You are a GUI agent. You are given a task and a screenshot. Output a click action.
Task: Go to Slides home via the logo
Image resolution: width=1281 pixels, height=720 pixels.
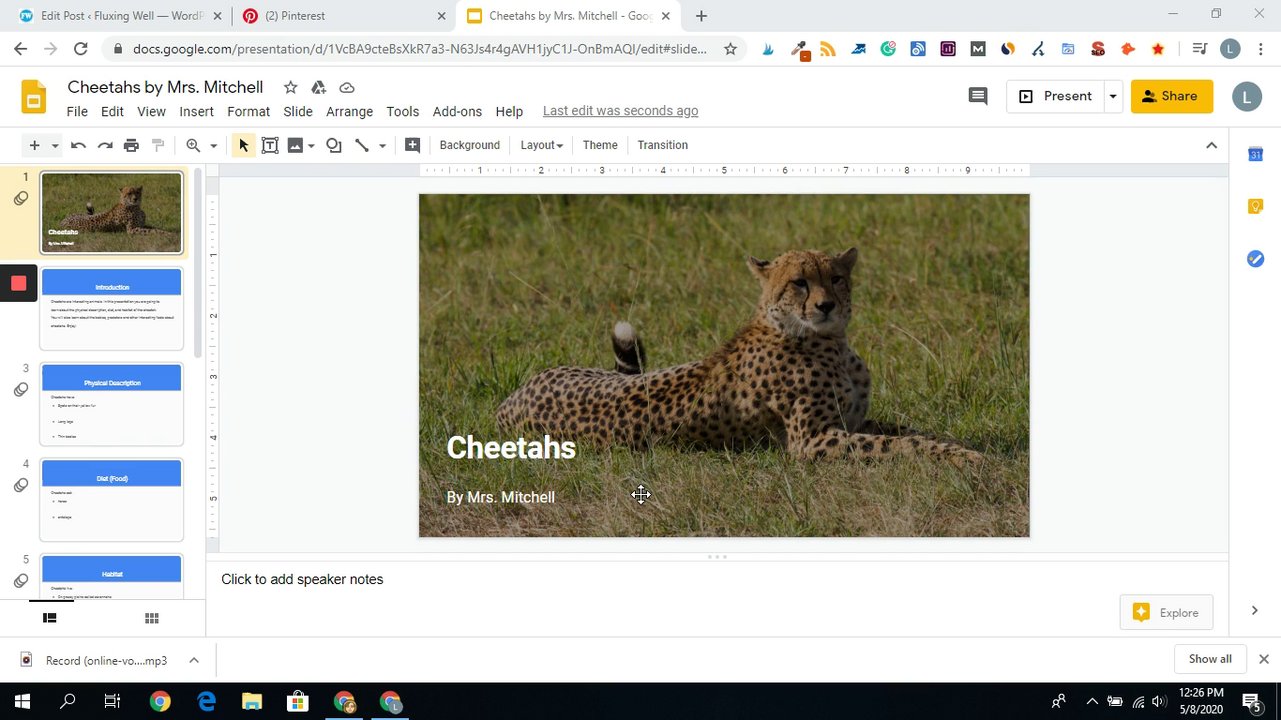click(x=34, y=97)
